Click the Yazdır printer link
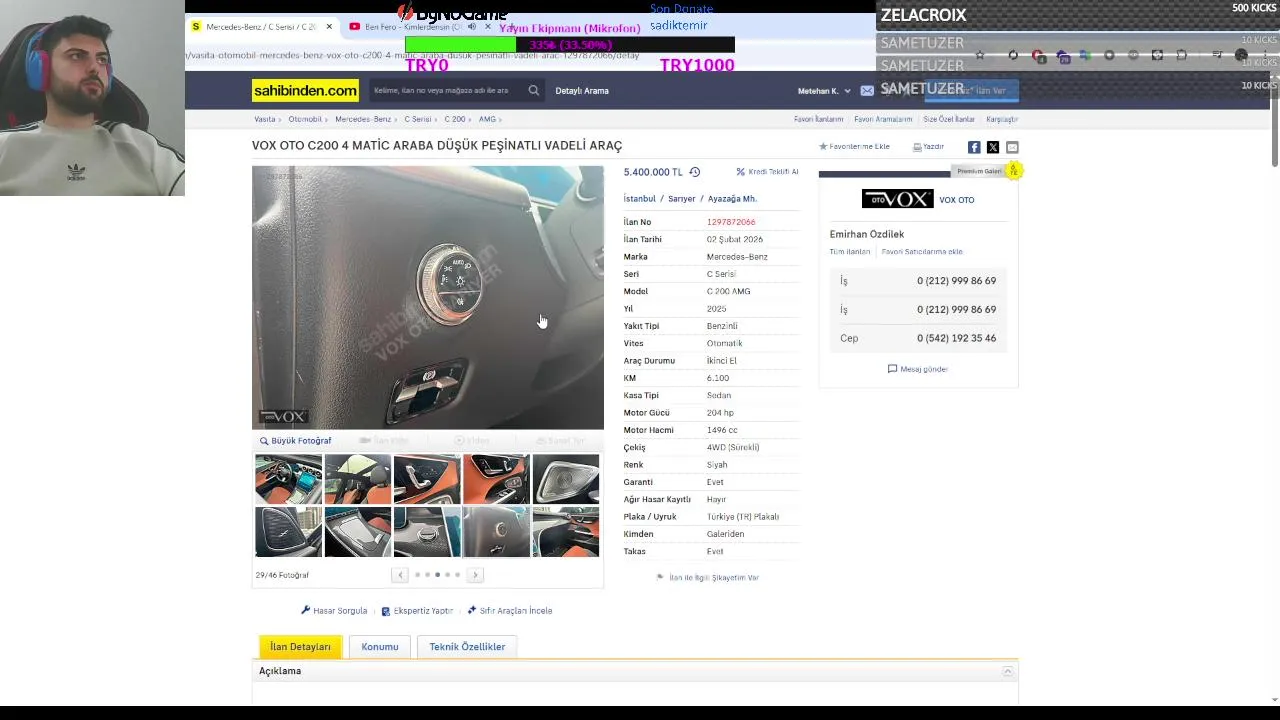This screenshot has height=720, width=1280. [928, 147]
